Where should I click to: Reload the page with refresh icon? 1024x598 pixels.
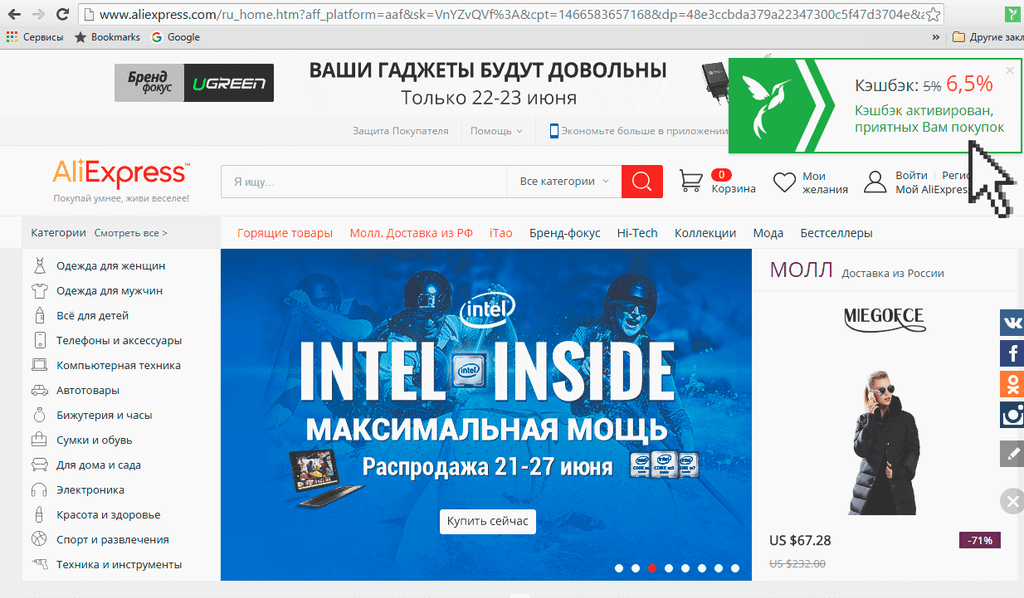62,14
